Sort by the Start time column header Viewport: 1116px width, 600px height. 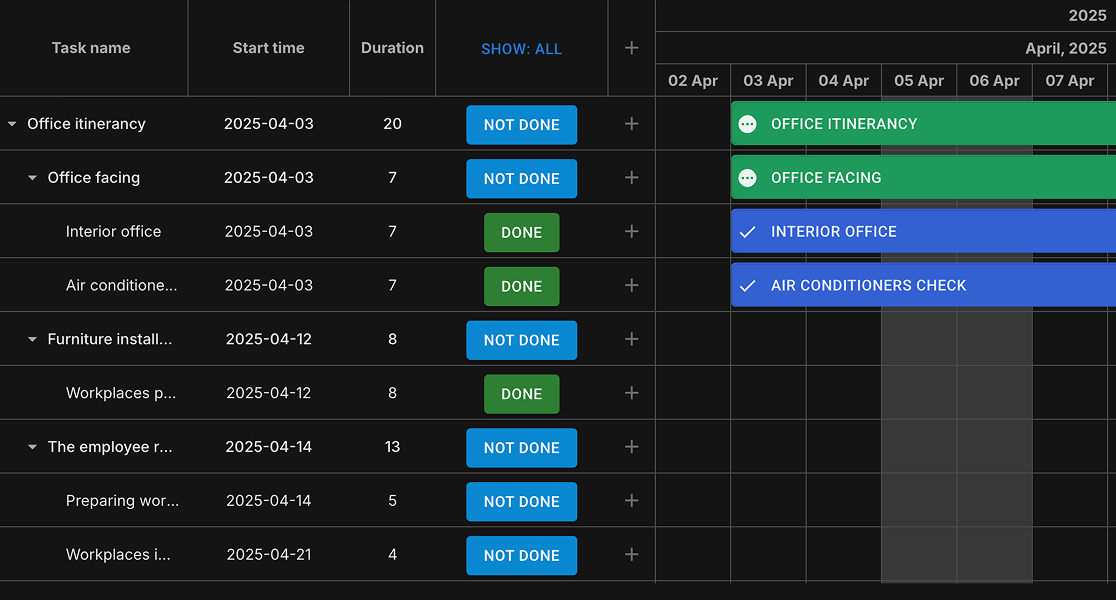pos(268,48)
